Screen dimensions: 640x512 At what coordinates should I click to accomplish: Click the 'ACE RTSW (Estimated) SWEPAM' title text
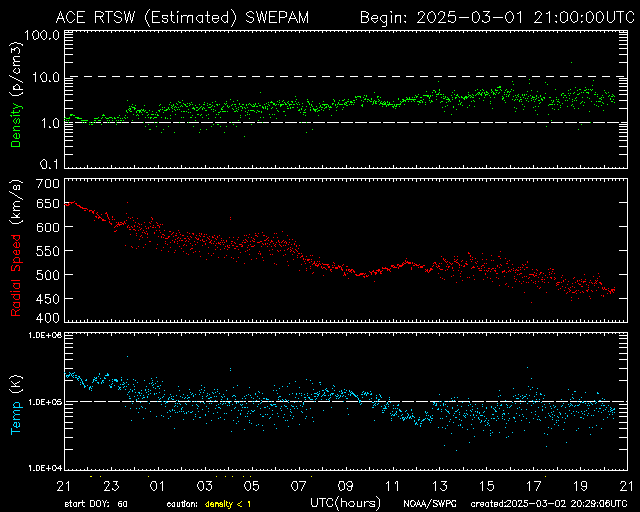tap(182, 18)
